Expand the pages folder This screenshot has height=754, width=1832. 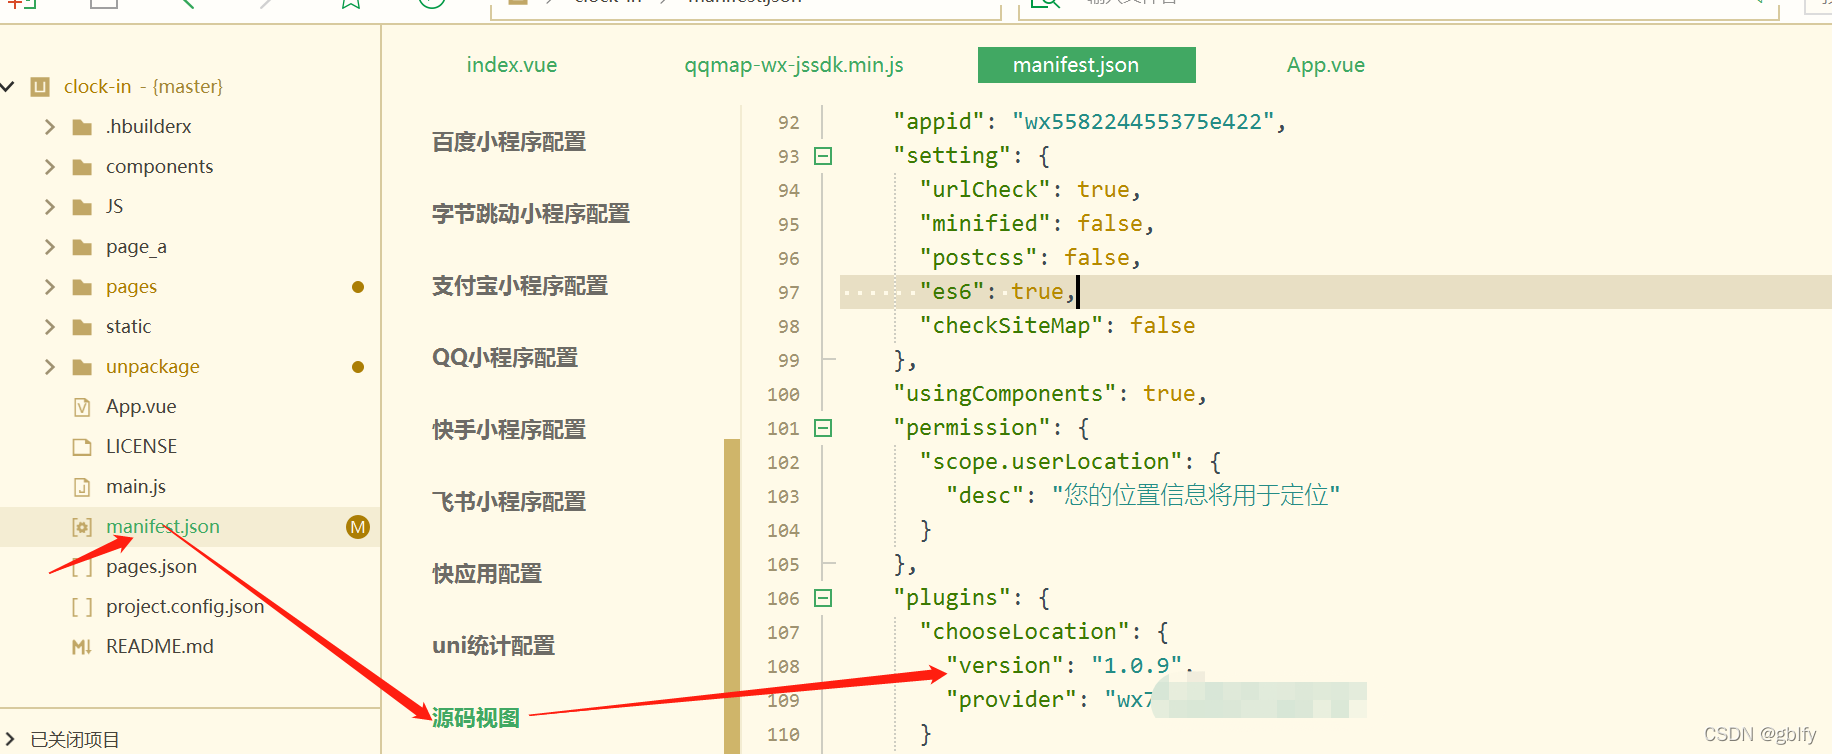tap(50, 287)
